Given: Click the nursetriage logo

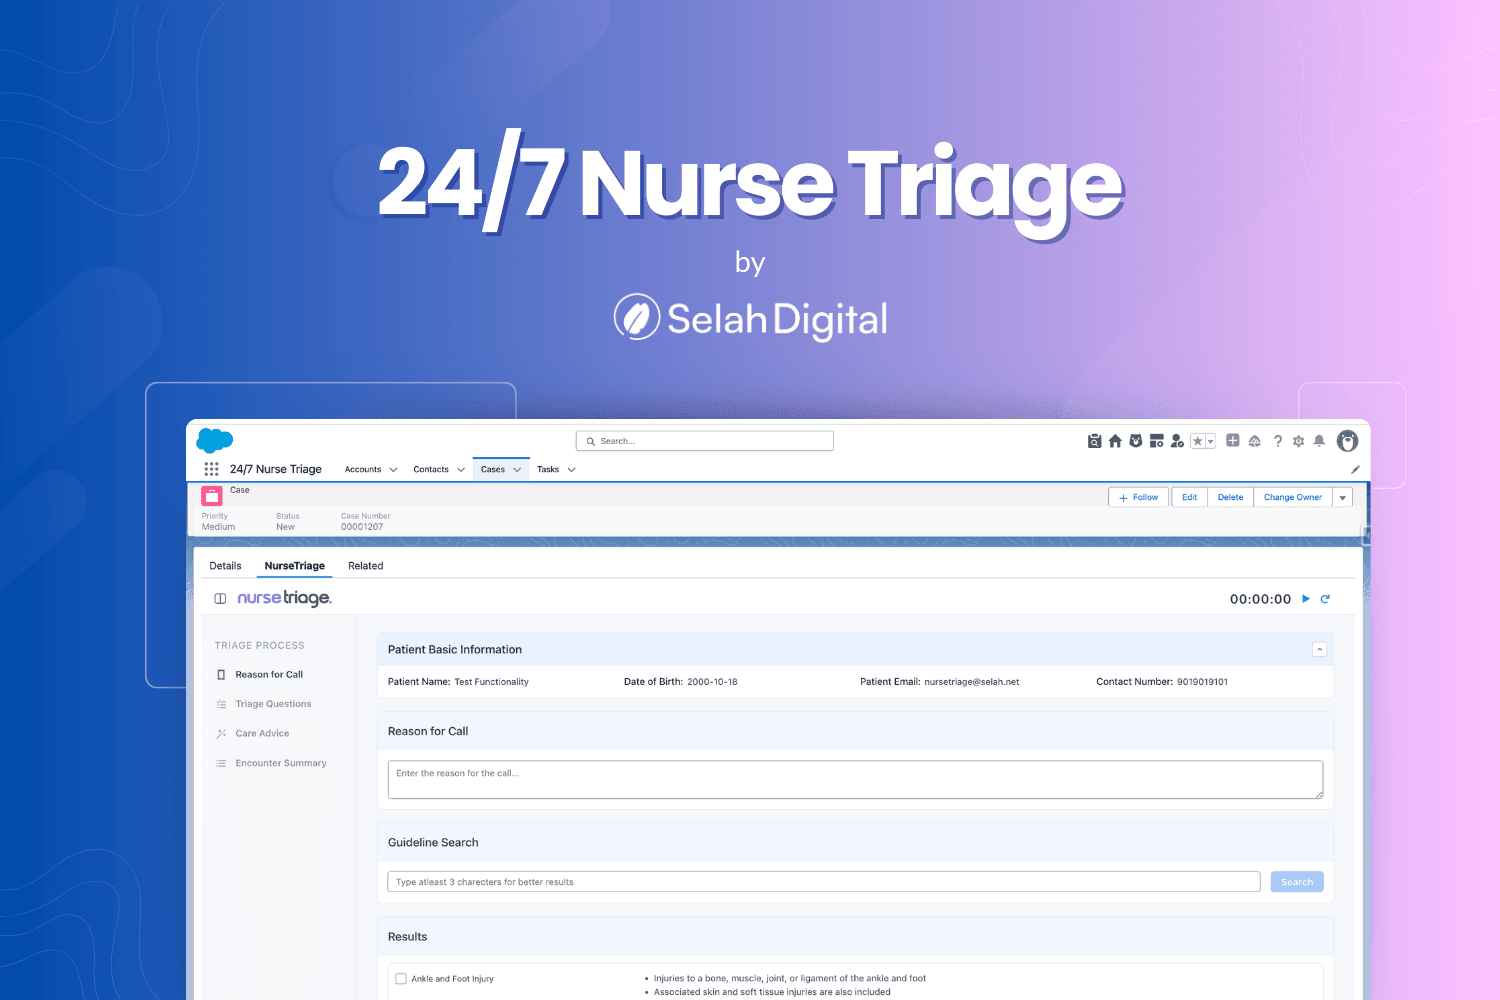Looking at the screenshot, I should (284, 598).
